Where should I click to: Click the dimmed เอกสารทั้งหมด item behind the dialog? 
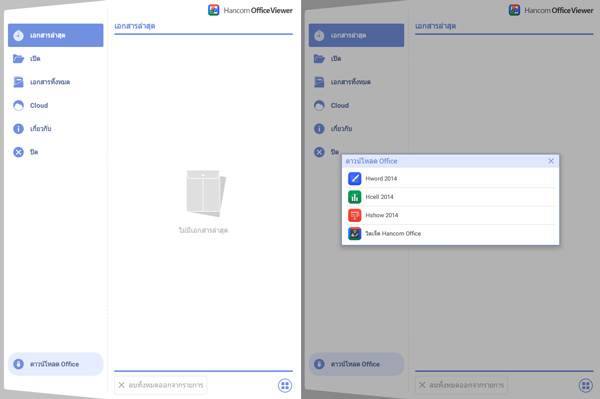point(356,82)
